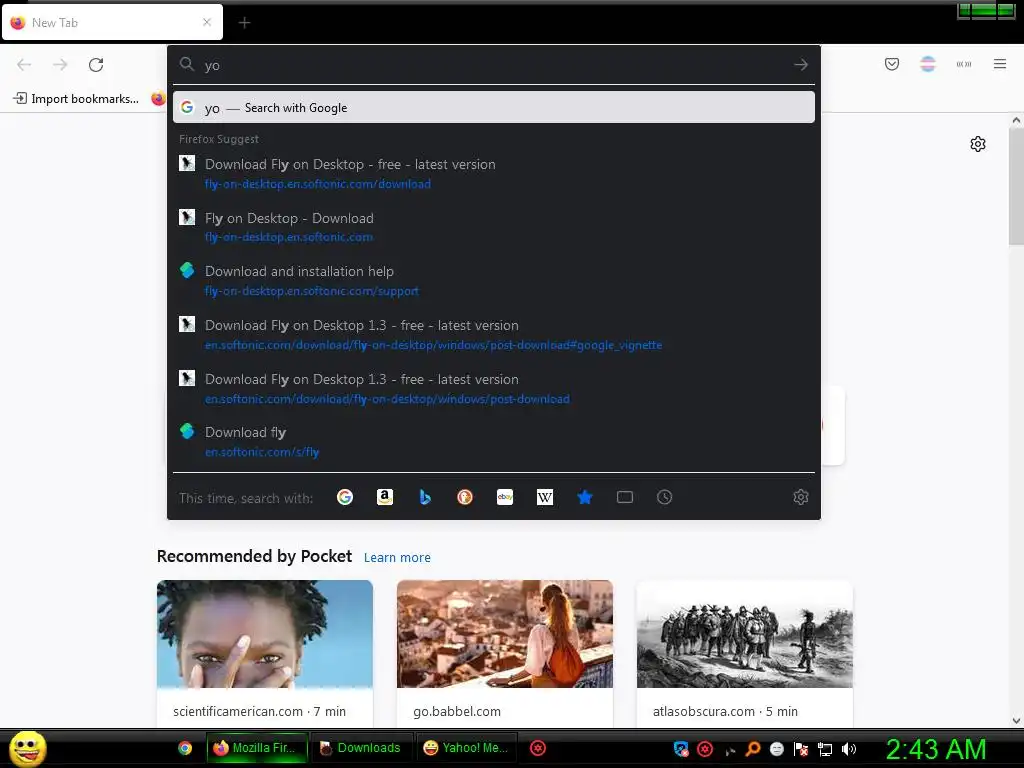Image resolution: width=1024 pixels, height=768 pixels.
Task: Search open tabs using the tab icon
Action: [x=625, y=498]
